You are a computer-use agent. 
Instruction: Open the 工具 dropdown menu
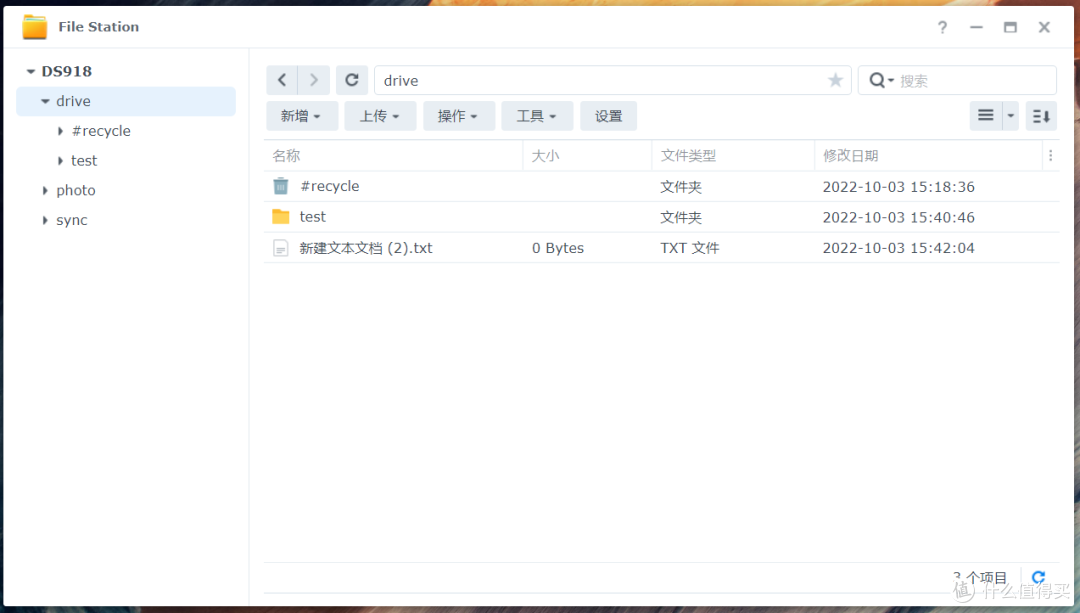pyautogui.click(x=537, y=116)
